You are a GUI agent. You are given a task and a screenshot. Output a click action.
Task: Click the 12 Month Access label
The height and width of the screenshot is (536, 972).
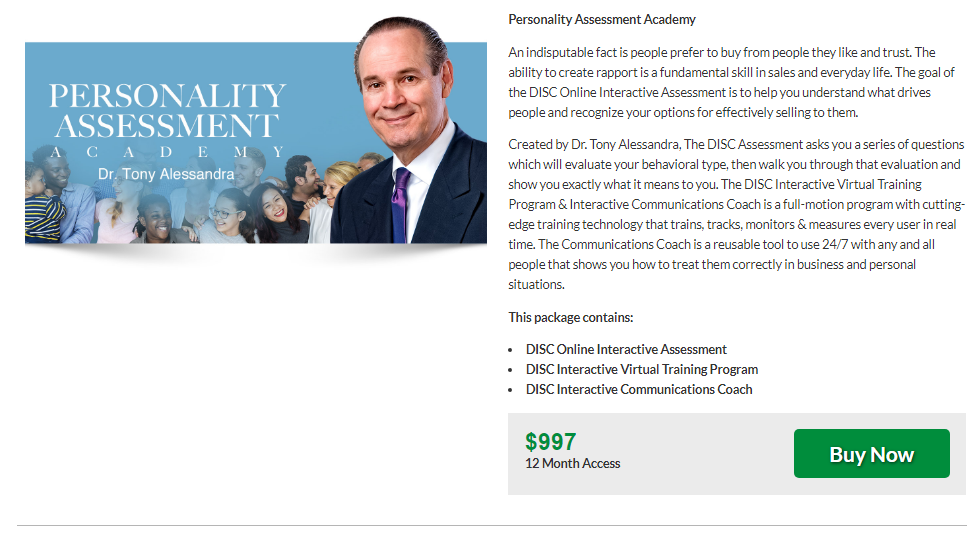572,464
